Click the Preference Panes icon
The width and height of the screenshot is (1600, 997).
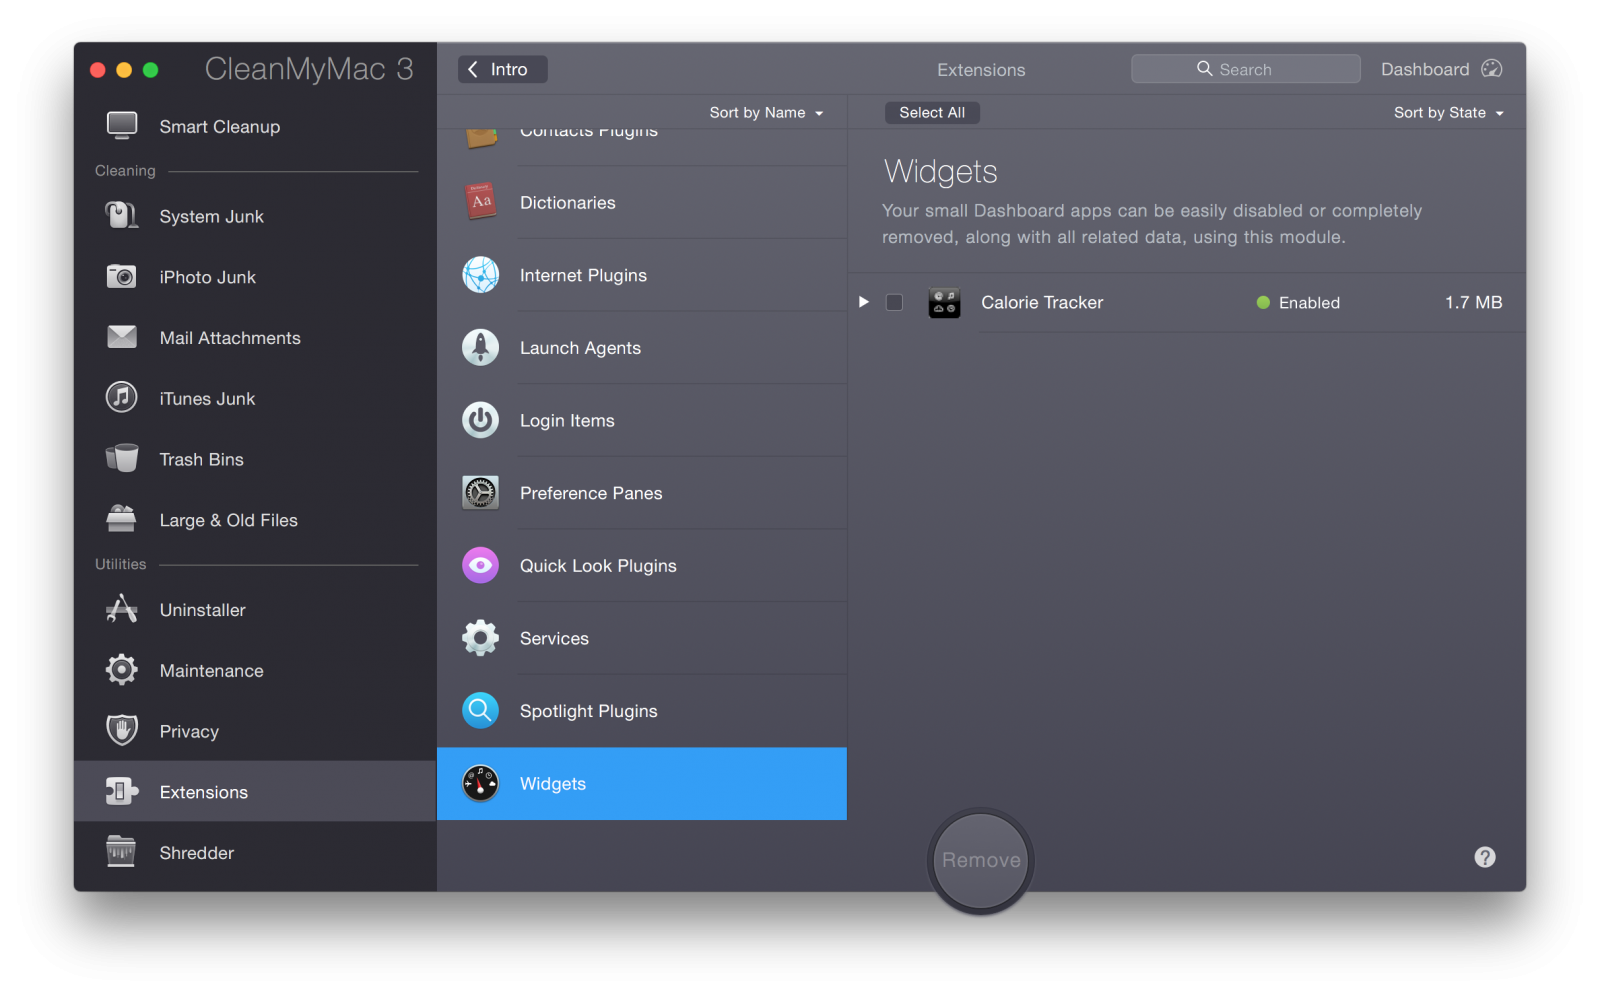click(x=481, y=493)
